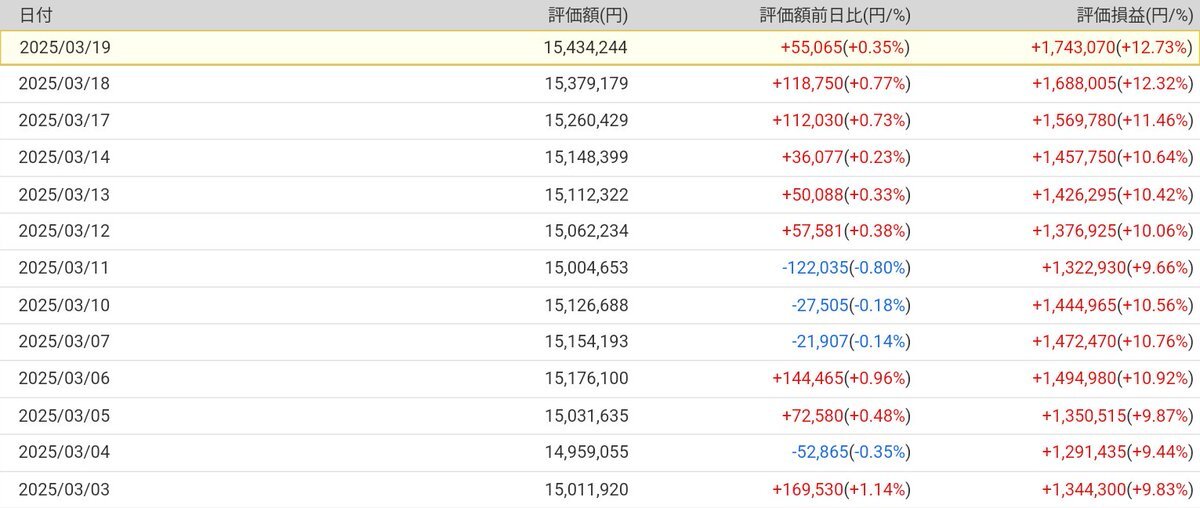Viewport: 1200px width, 508px height.
Task: Click valuation amount 14,959,055
Action: click(x=586, y=452)
